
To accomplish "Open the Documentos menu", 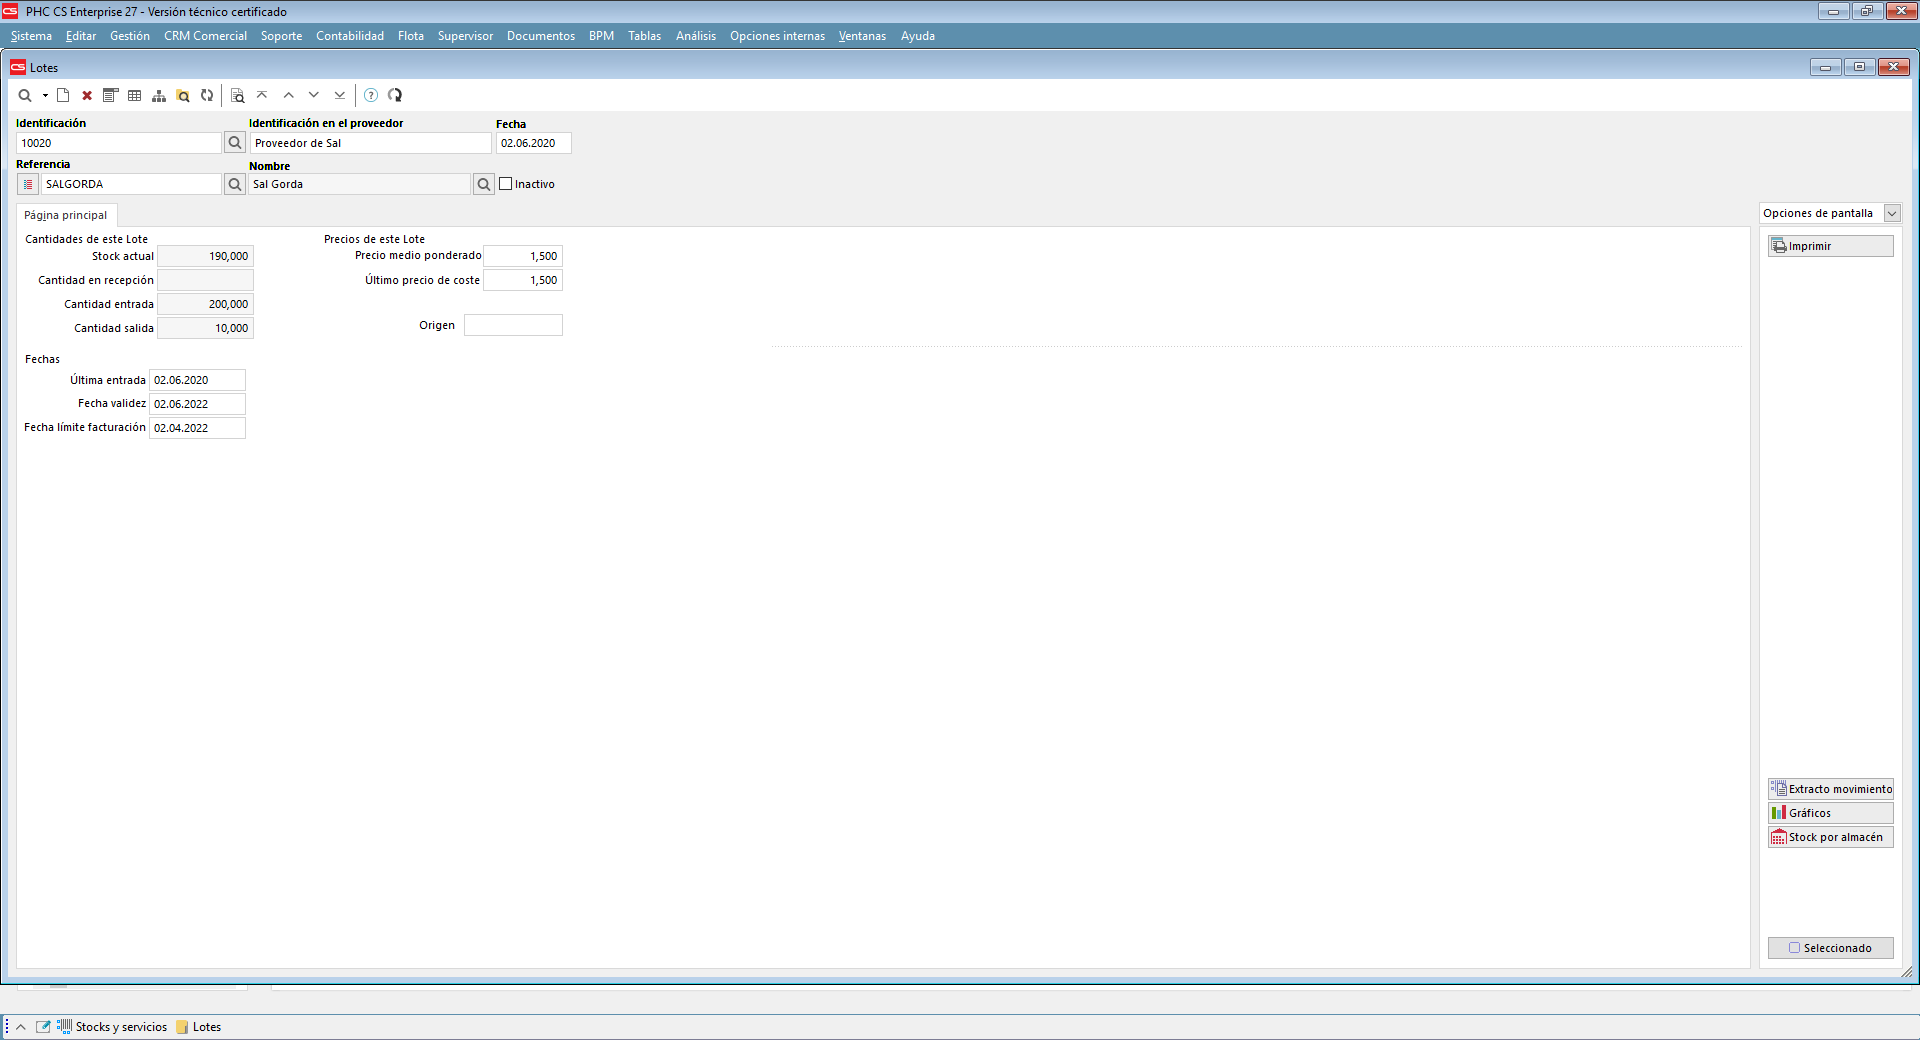I will pyautogui.click(x=541, y=36).
